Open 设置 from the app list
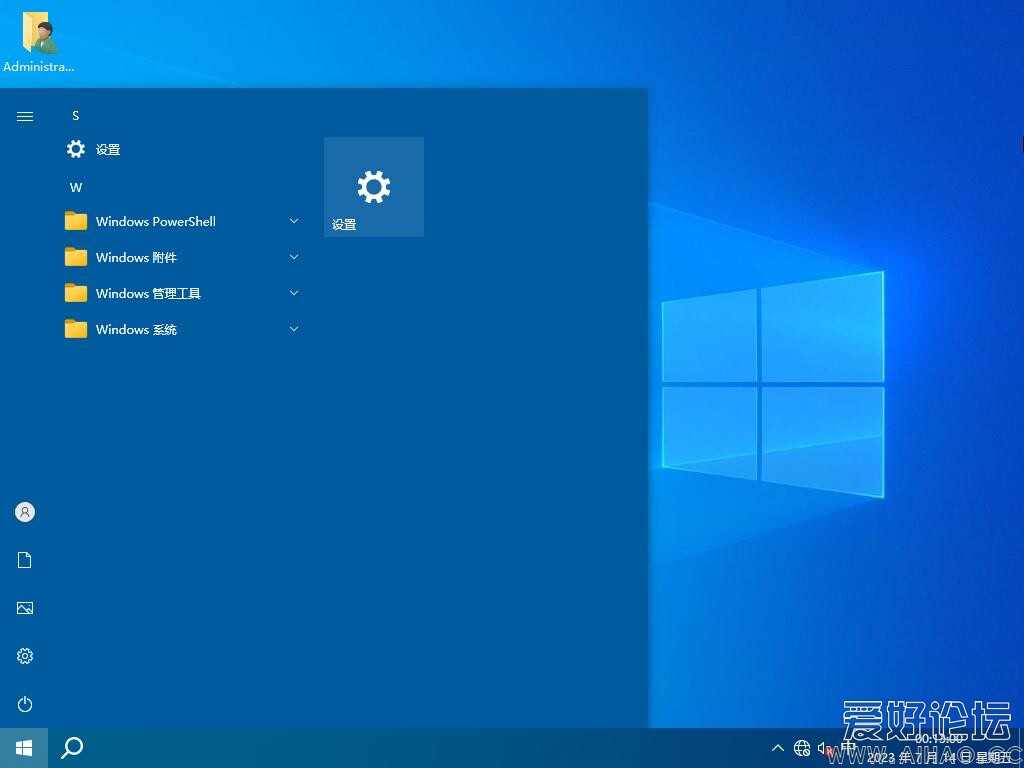 pos(107,150)
